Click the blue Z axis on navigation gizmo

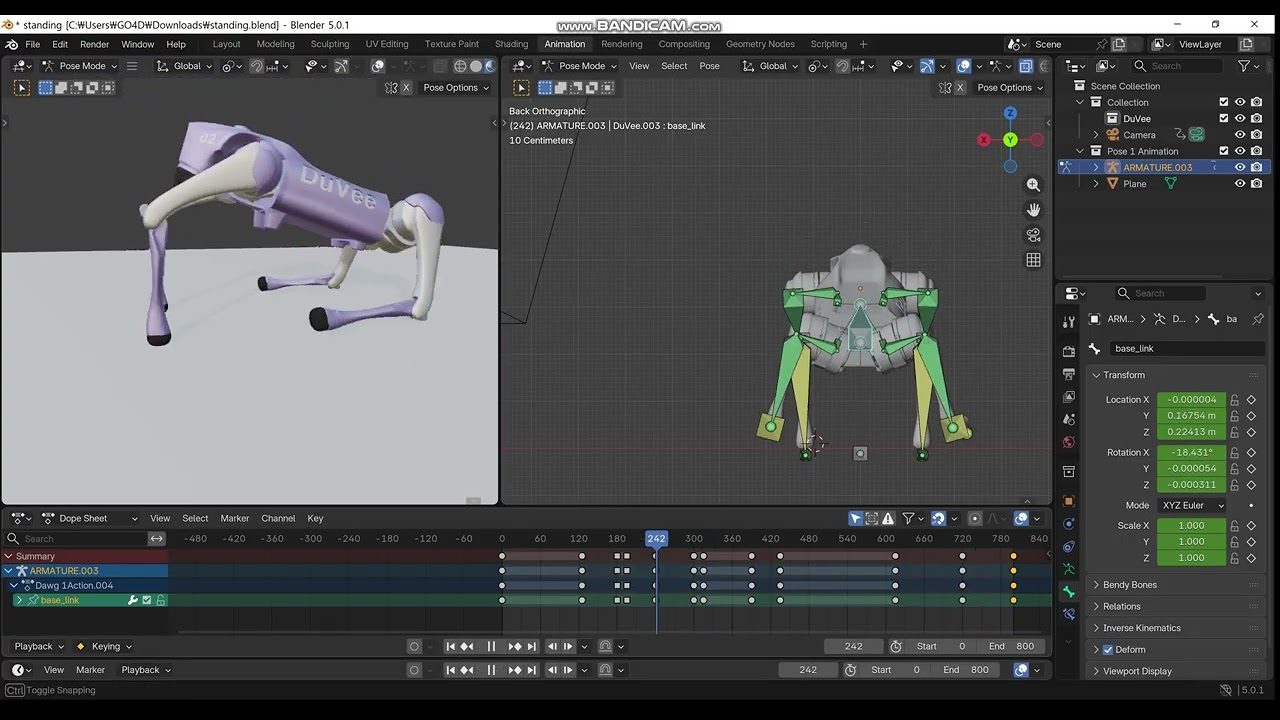tap(1010, 113)
